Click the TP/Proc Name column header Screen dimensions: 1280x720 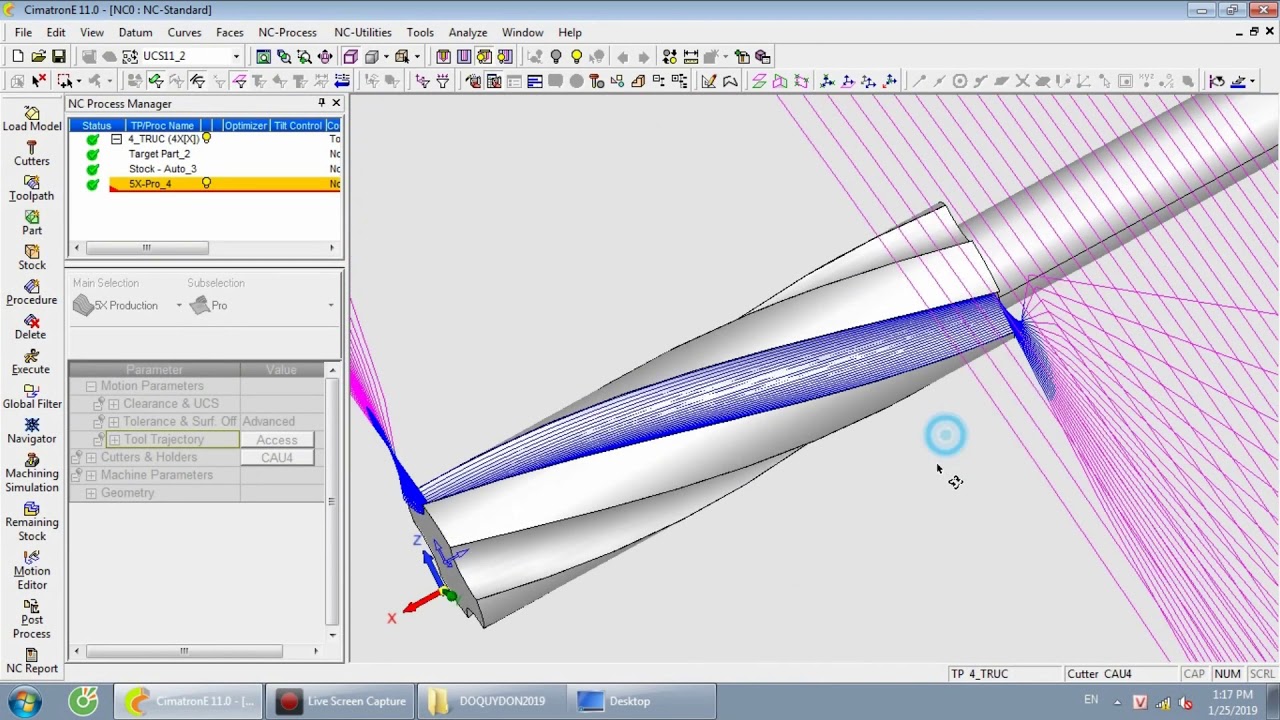click(162, 126)
